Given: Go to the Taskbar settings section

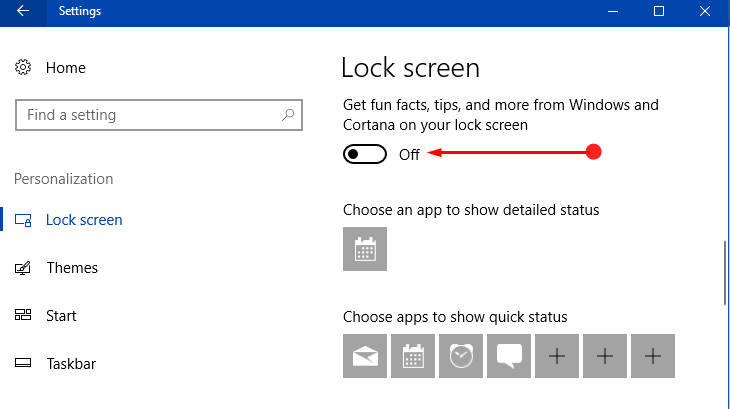Looking at the screenshot, I should (70, 364).
